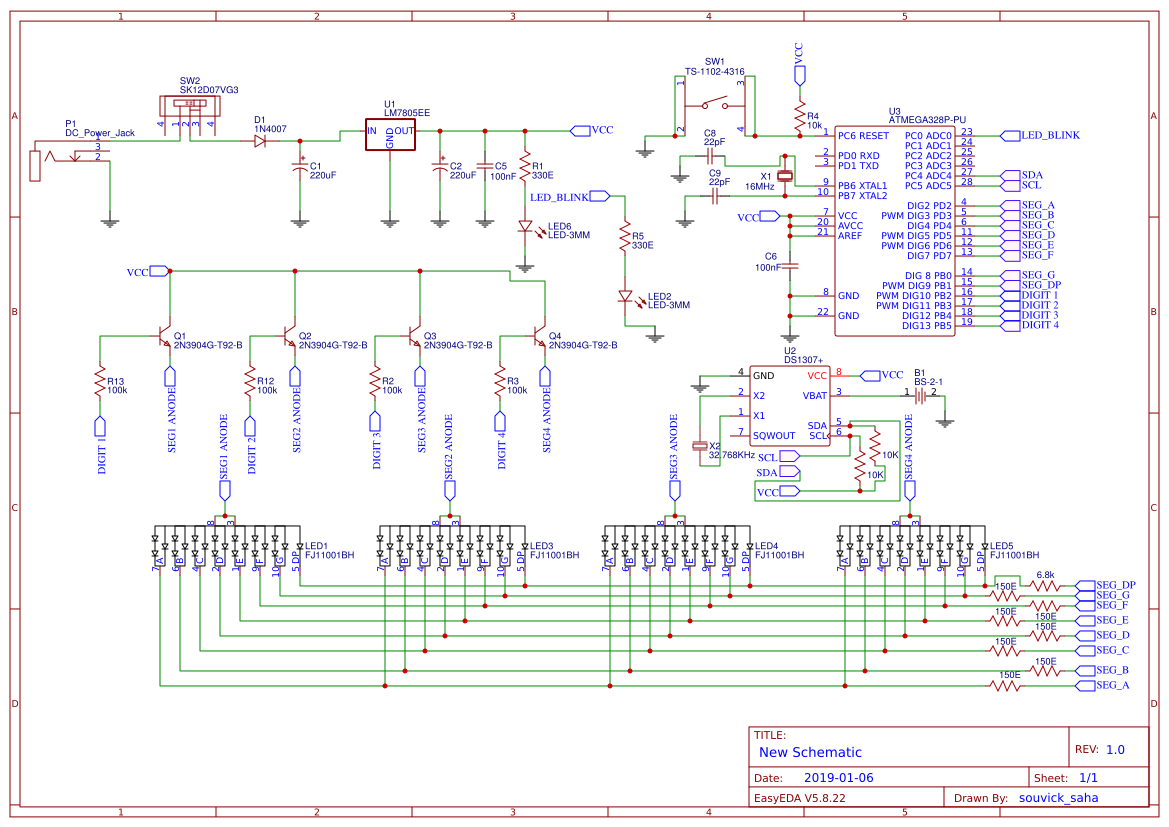Select the LED1 FJ11001BH display label
The width and height of the screenshot is (1169, 827).
tap(329, 550)
